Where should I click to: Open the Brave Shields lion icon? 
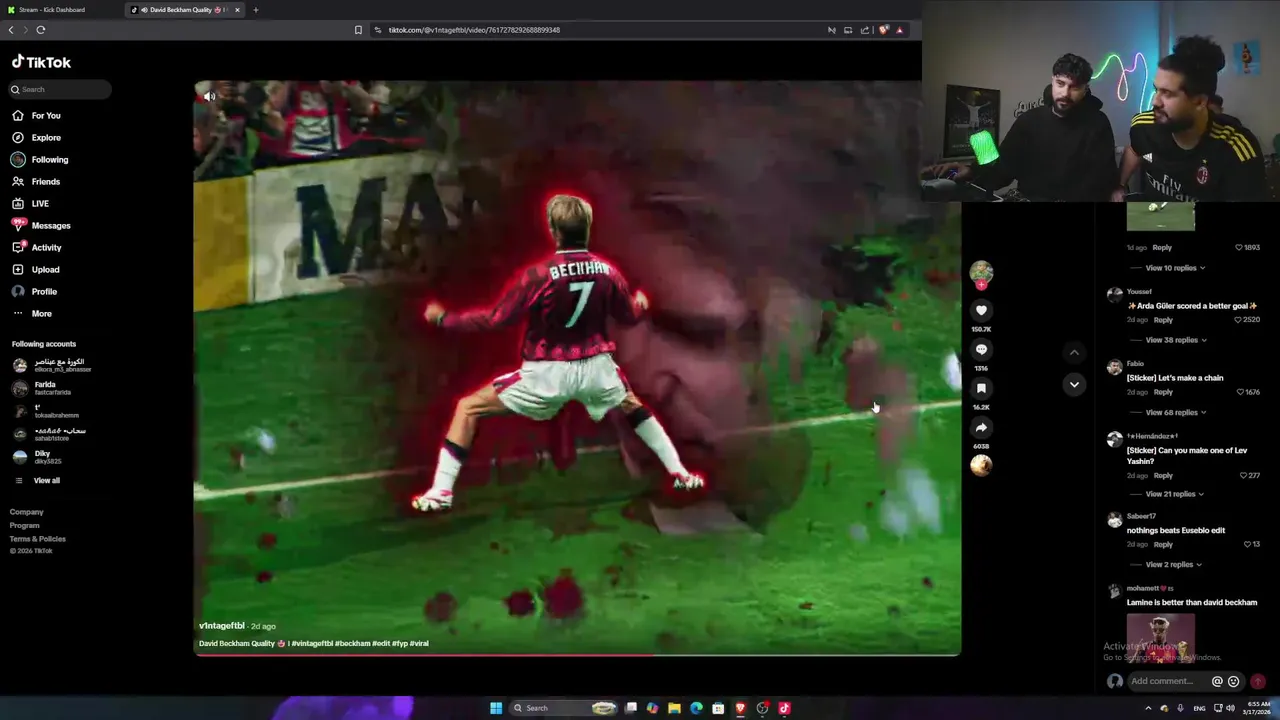pyautogui.click(x=883, y=30)
